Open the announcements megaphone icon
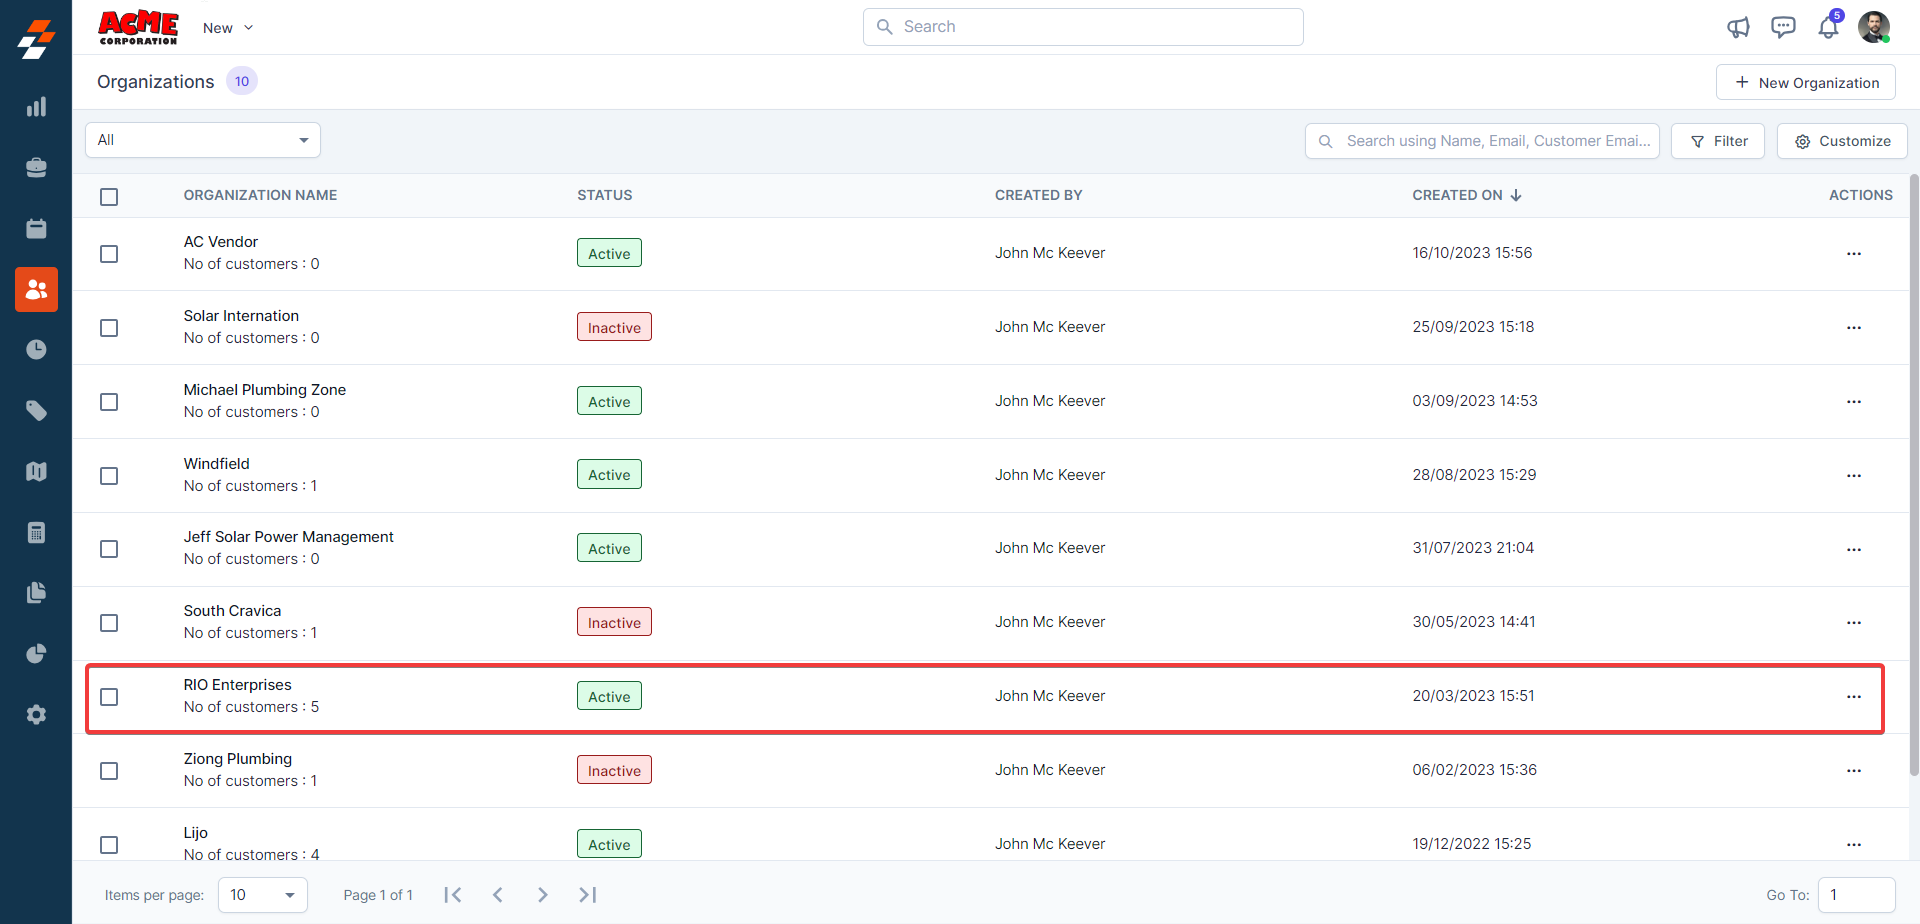Image resolution: width=1920 pixels, height=924 pixels. tap(1738, 27)
